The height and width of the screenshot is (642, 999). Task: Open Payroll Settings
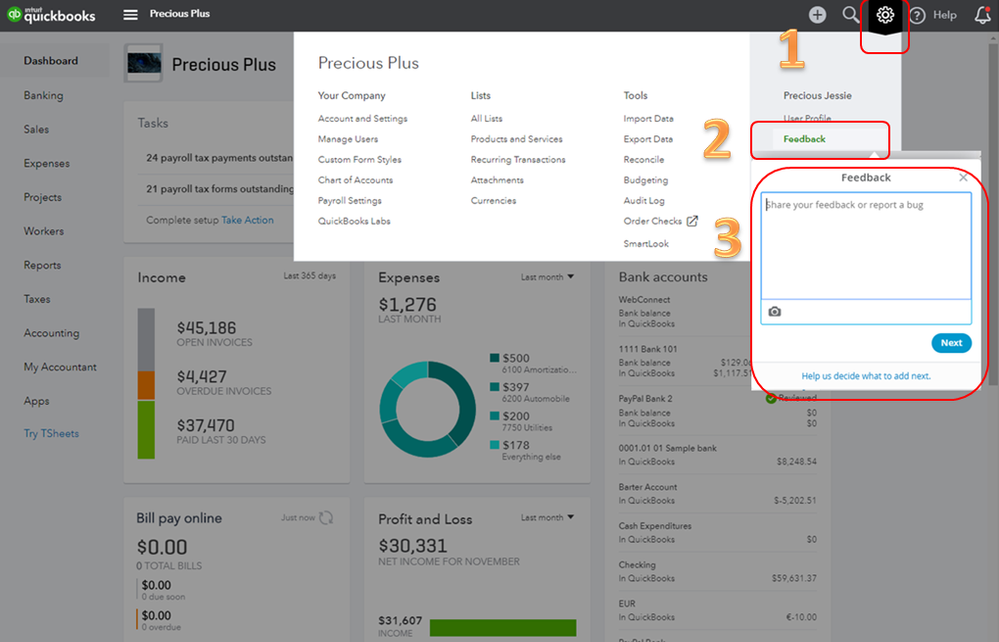pos(350,200)
